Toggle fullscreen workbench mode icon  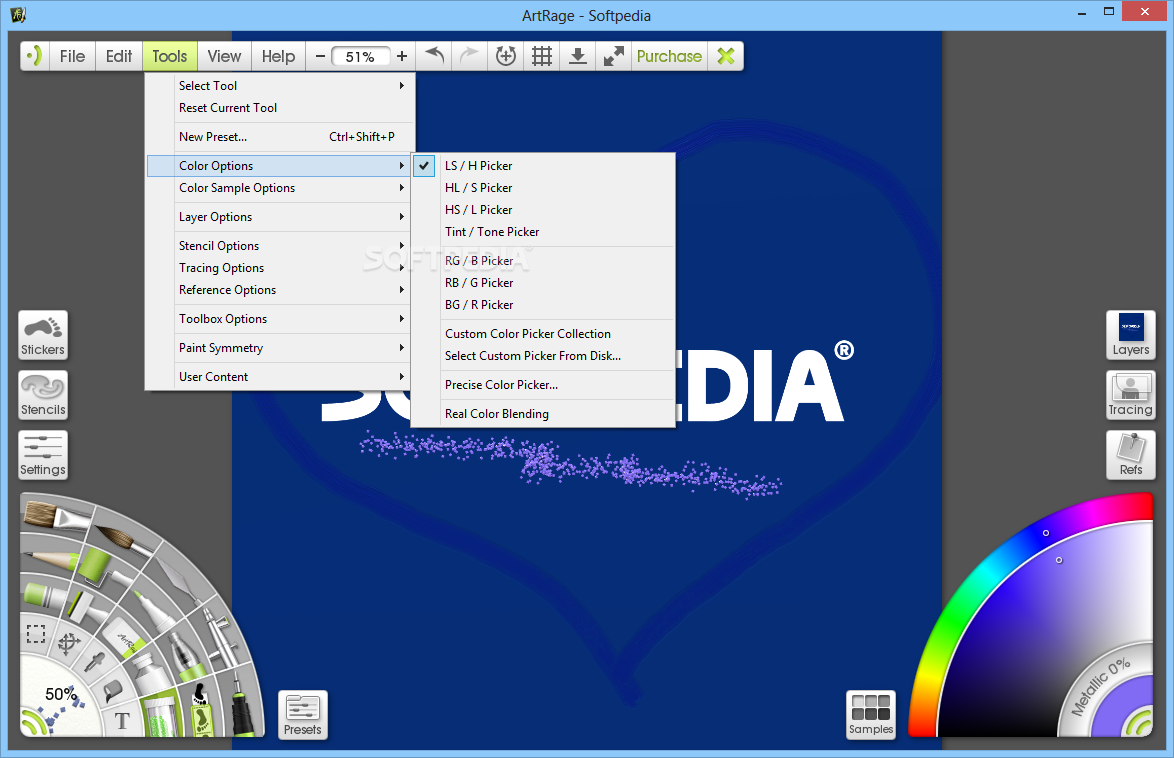click(613, 56)
